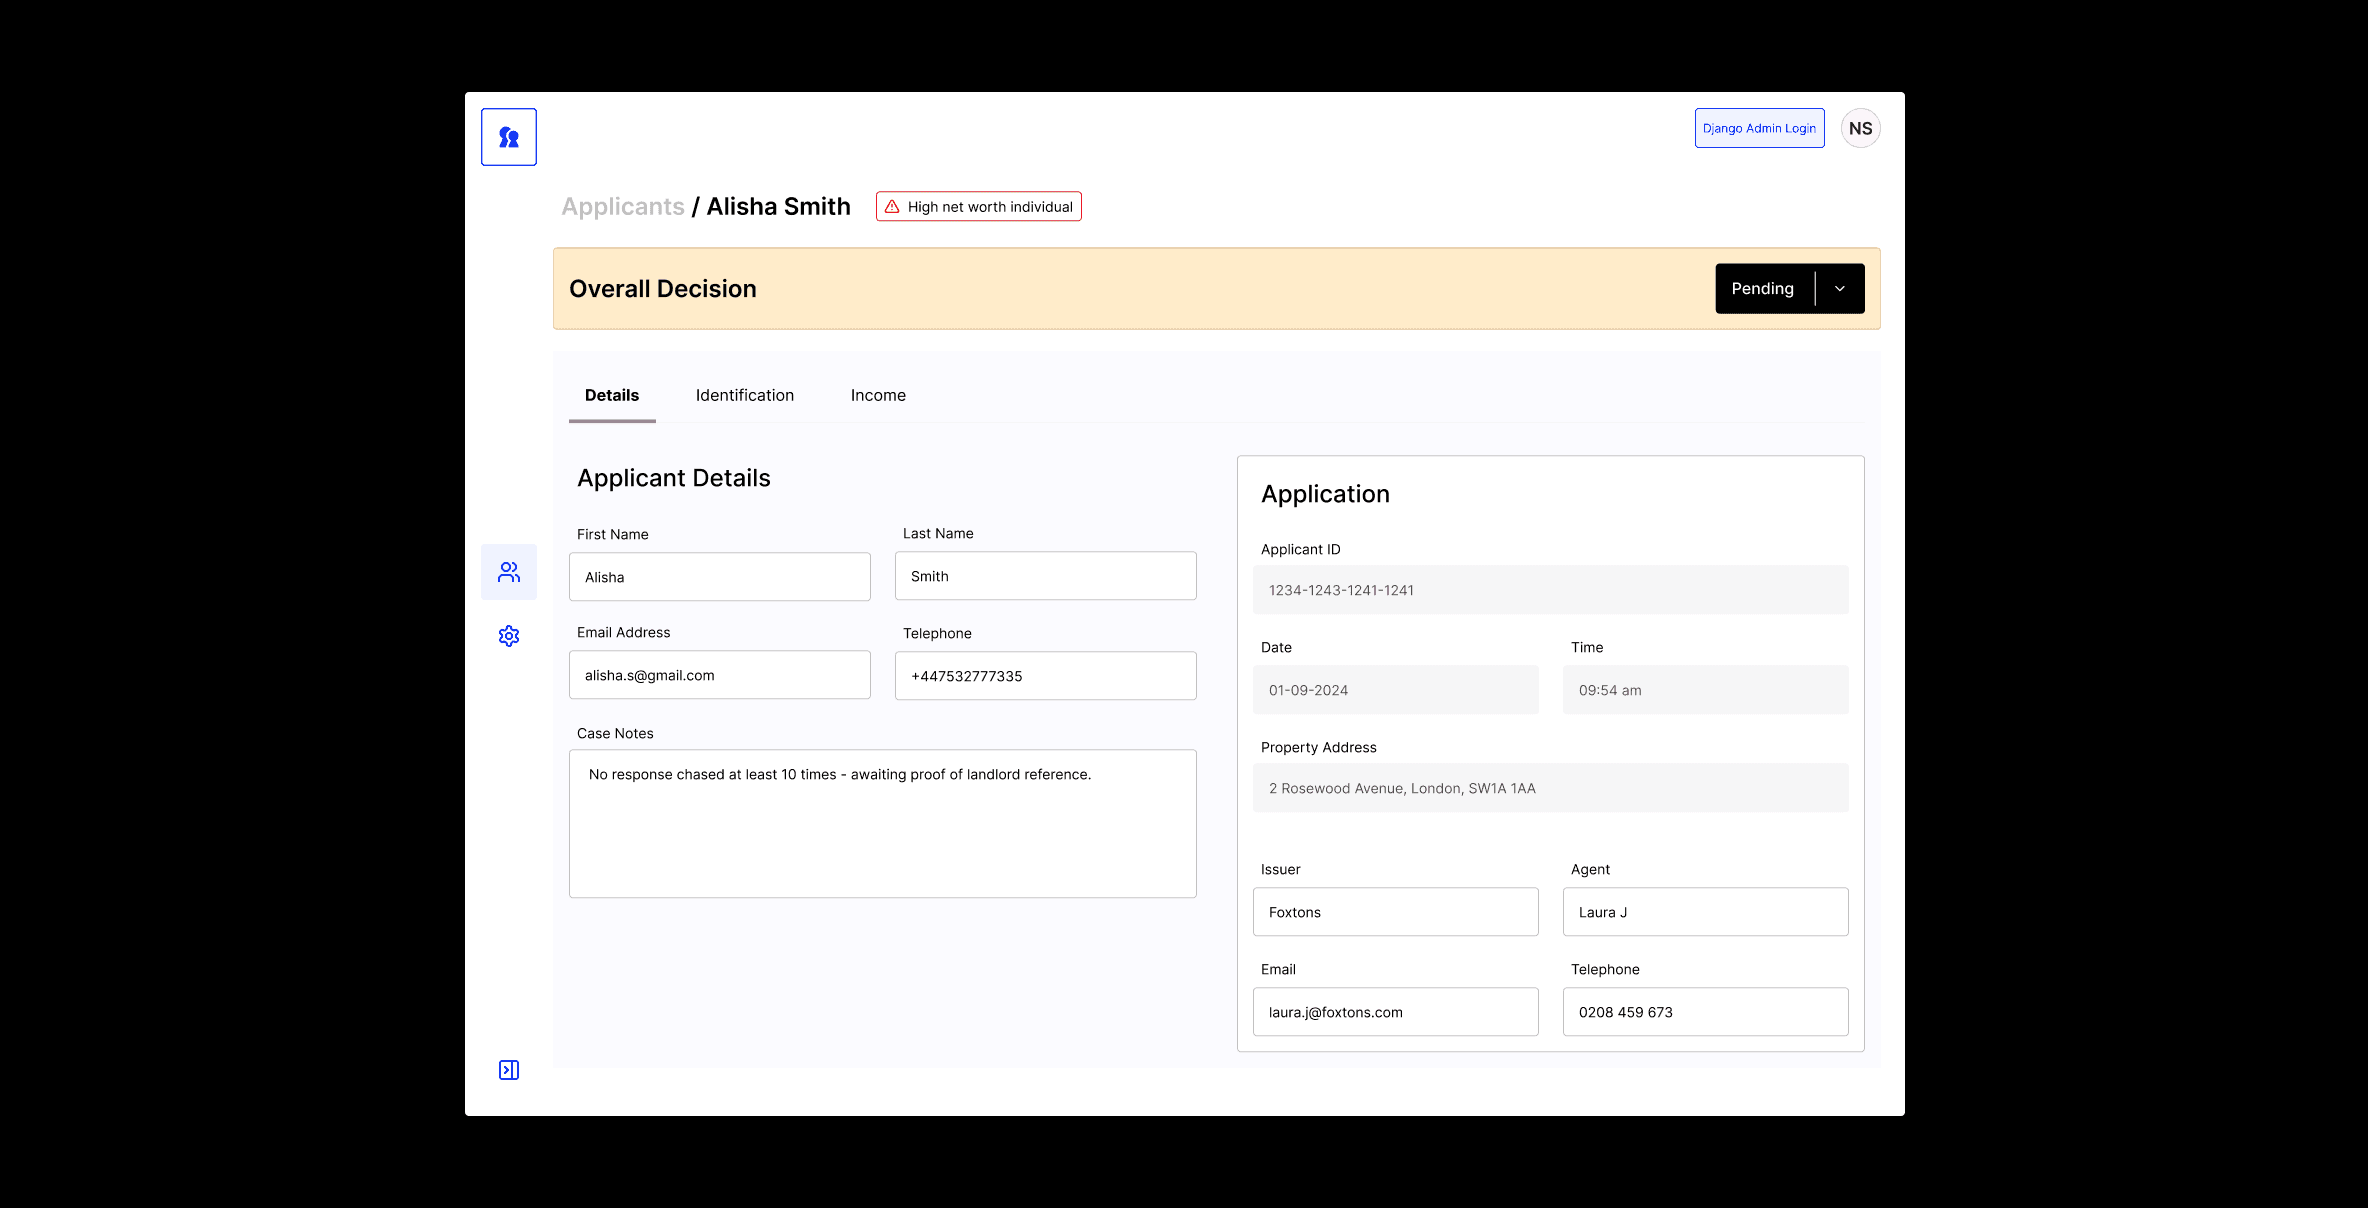Open the Applicants people icon in sidebar
This screenshot has height=1208, width=2368.
click(x=508, y=572)
